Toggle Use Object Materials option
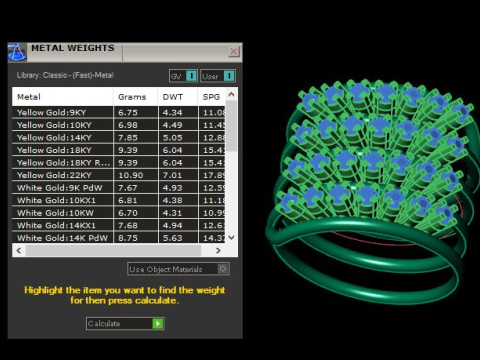 click(178, 269)
